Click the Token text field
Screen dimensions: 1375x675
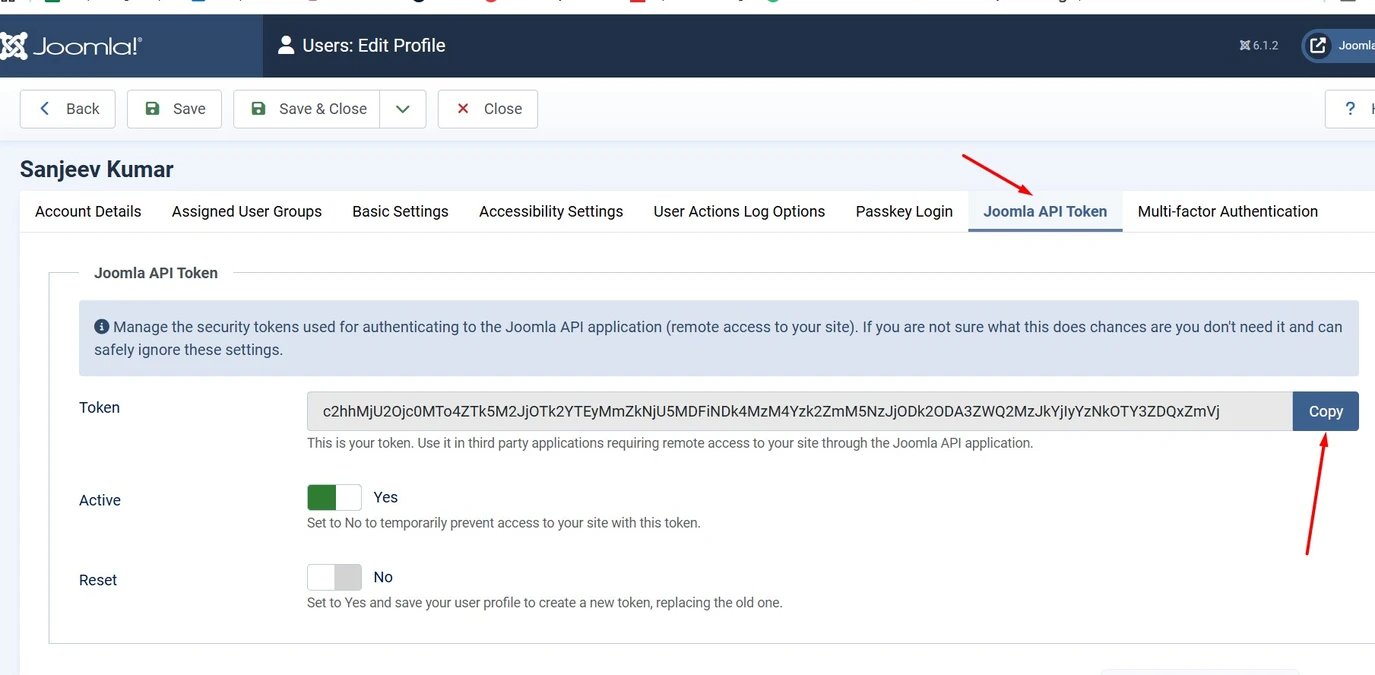tap(800, 411)
